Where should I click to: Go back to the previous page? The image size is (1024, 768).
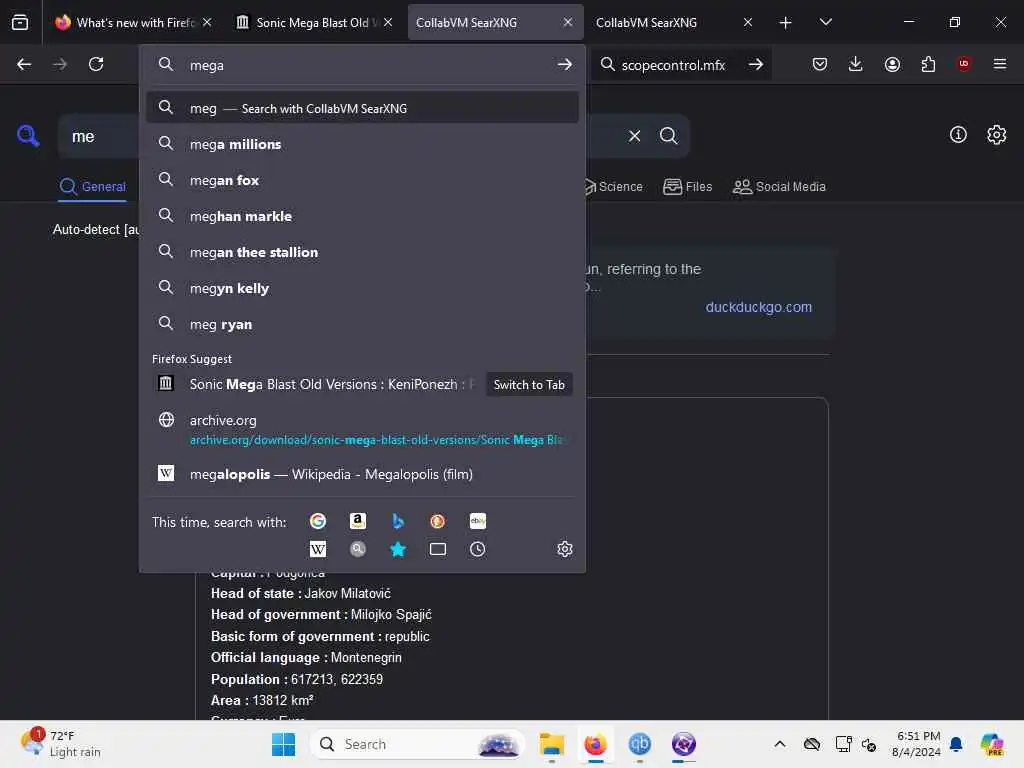24,64
